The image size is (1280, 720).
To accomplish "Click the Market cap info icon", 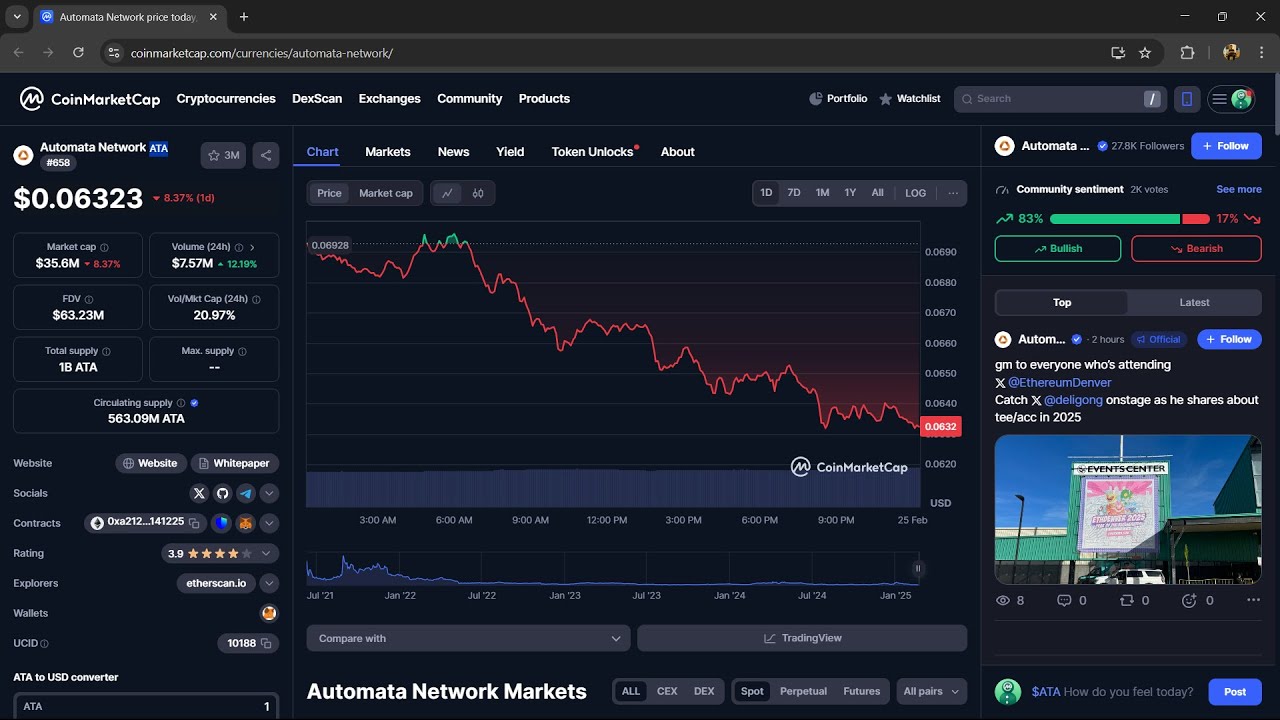I will point(104,247).
